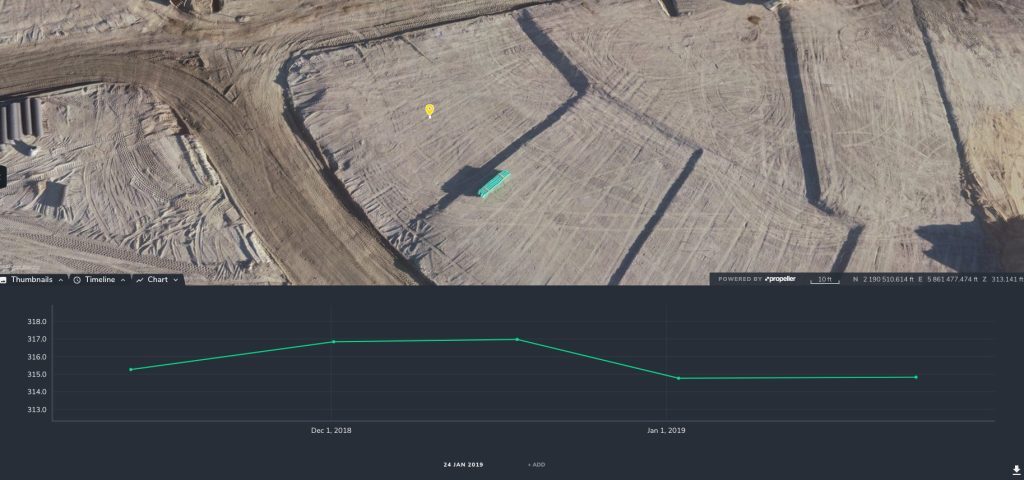Click the 315.0 y-axis value
1024x480 pixels.
coord(37,375)
